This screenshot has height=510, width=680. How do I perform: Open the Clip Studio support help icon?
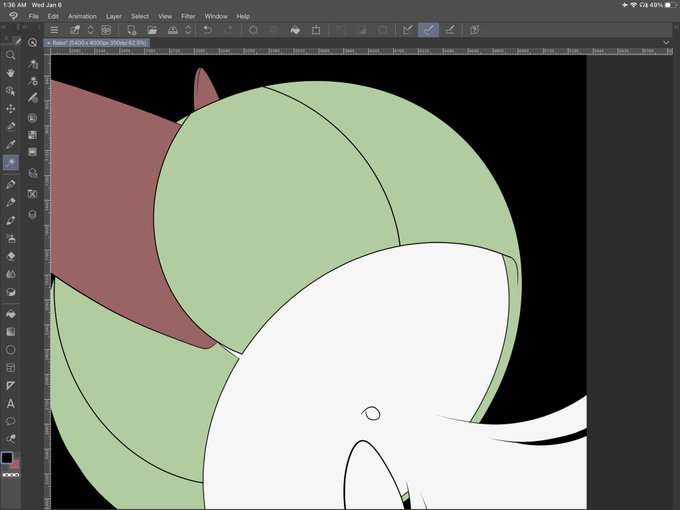coord(474,30)
